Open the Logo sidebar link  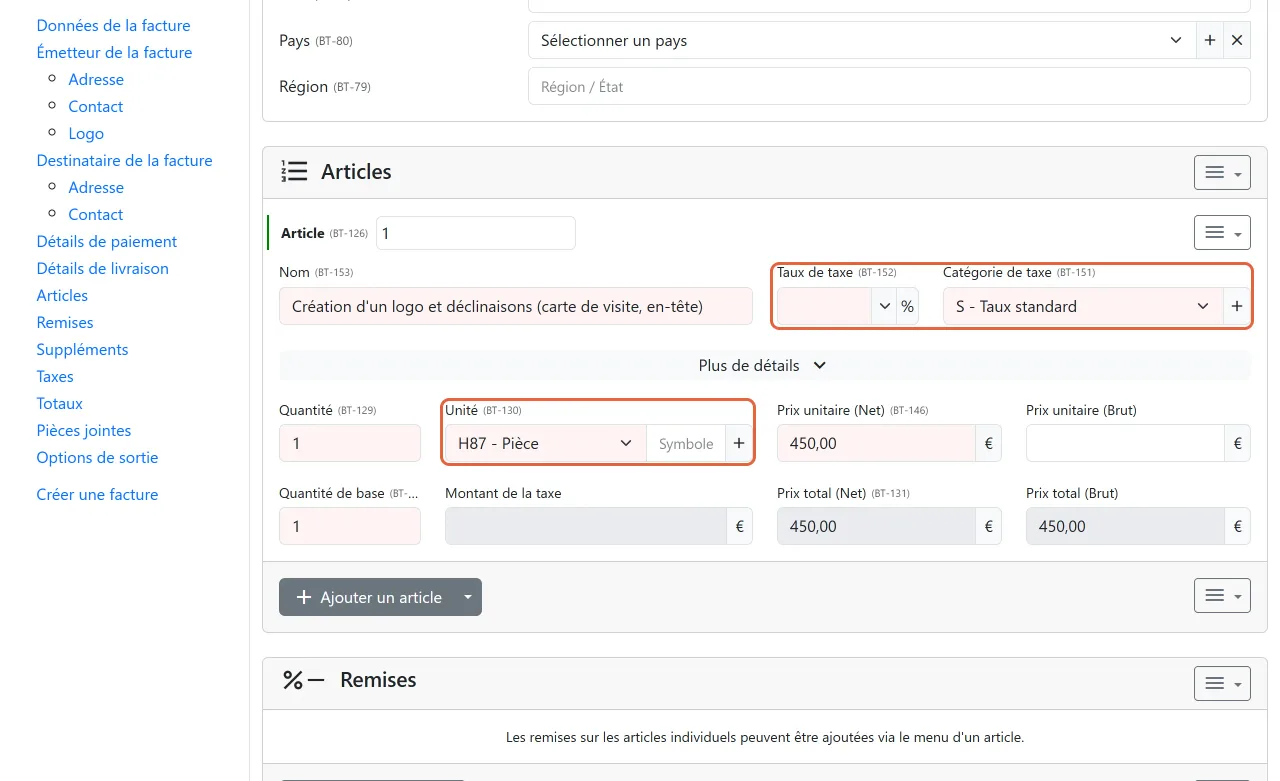86,133
